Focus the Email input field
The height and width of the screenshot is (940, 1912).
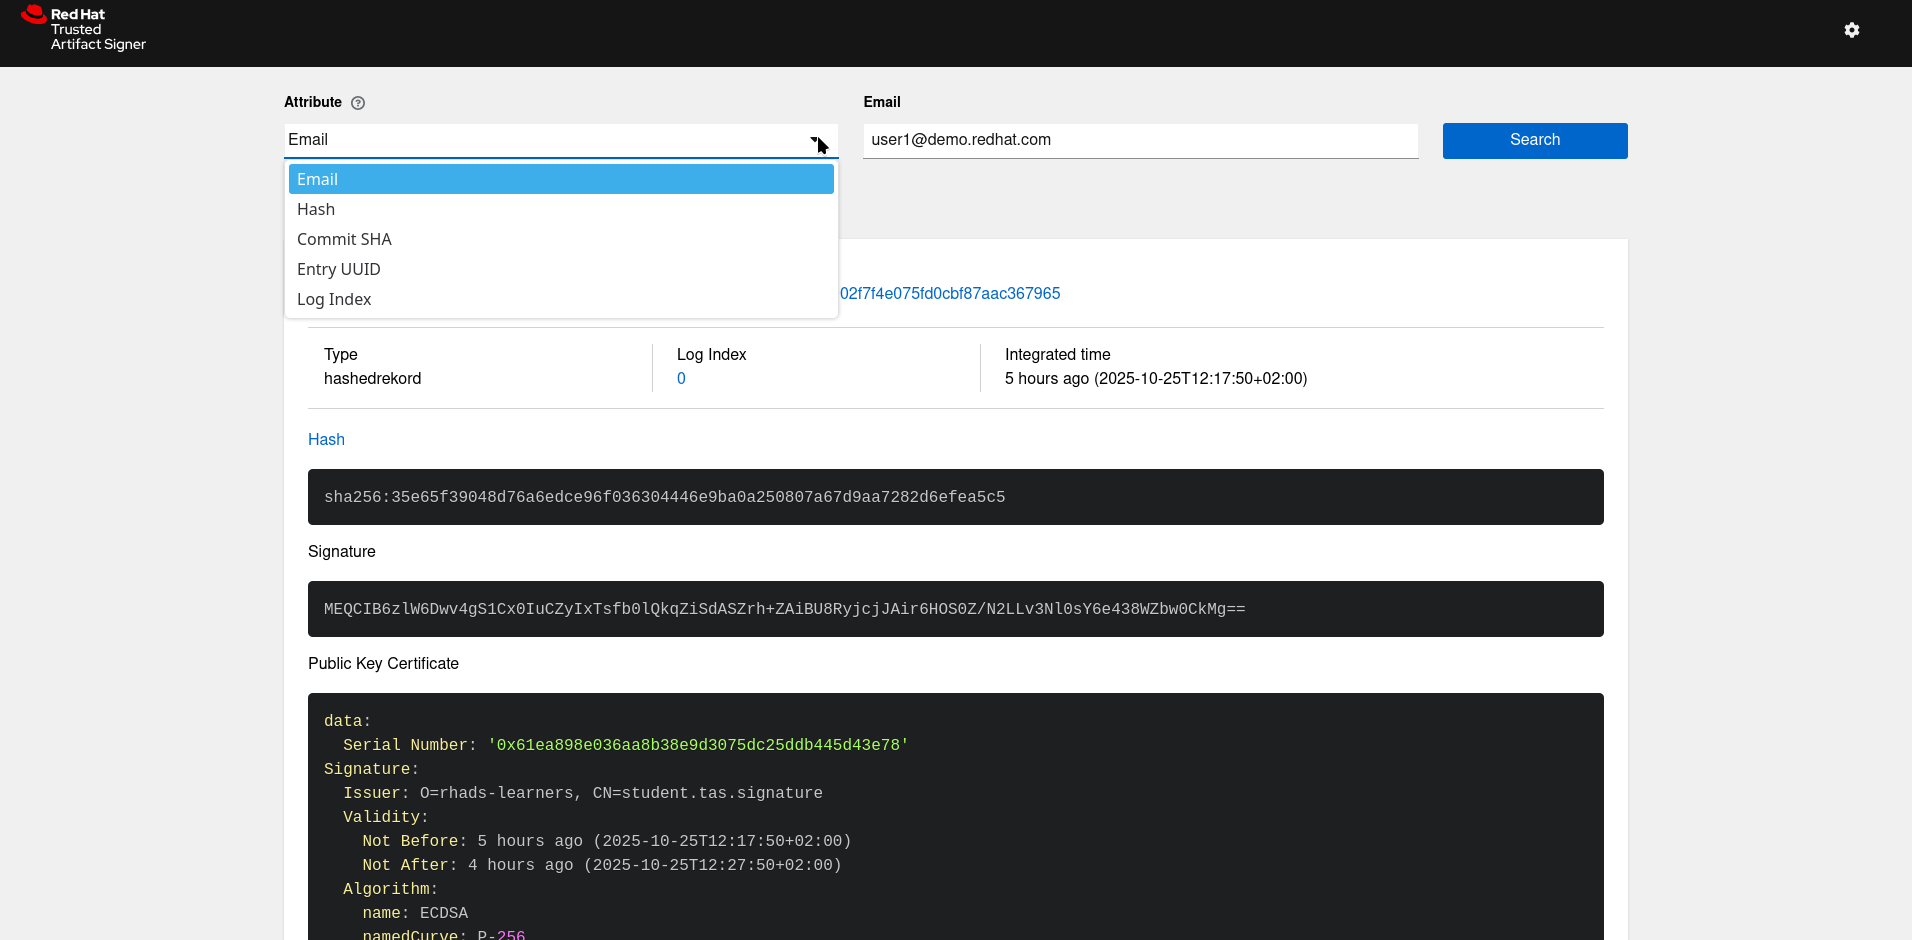(1139, 141)
